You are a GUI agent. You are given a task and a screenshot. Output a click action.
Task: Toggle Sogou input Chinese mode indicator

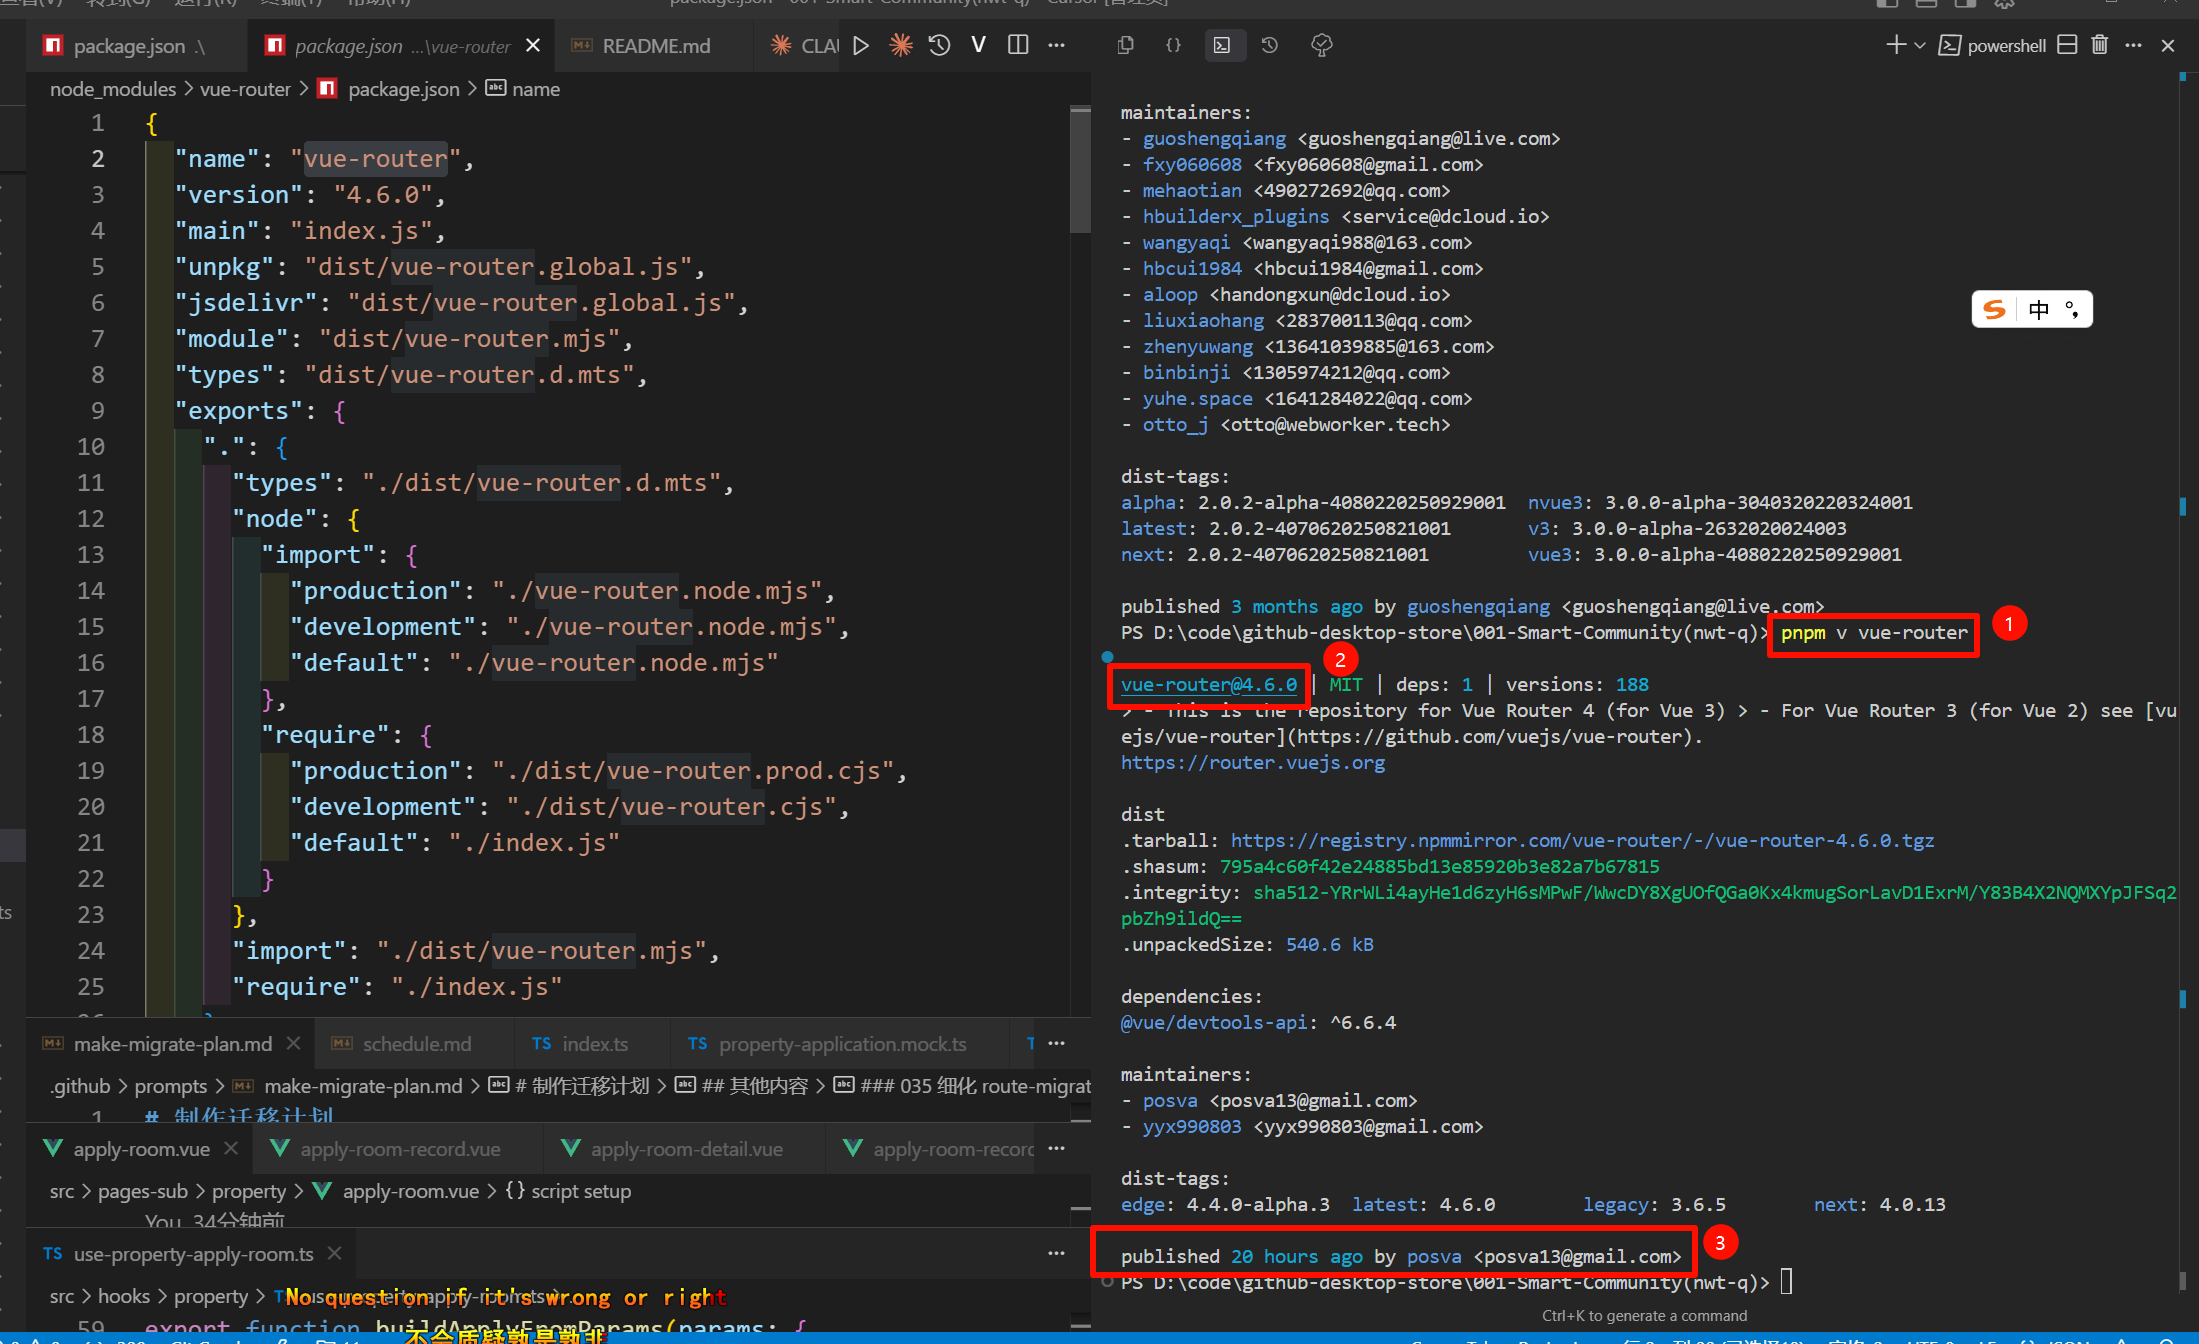coord(2039,310)
